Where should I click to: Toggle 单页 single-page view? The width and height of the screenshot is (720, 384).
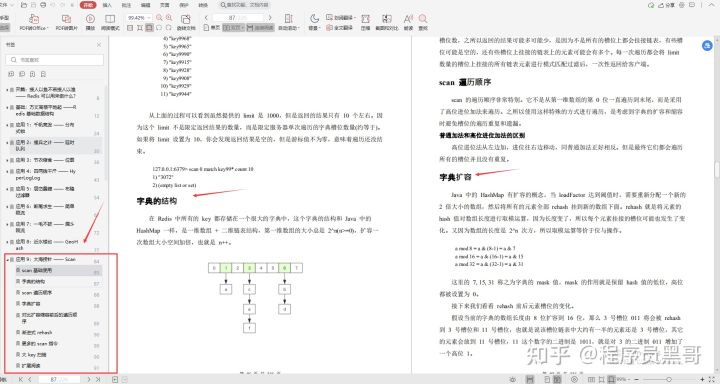click(x=213, y=28)
